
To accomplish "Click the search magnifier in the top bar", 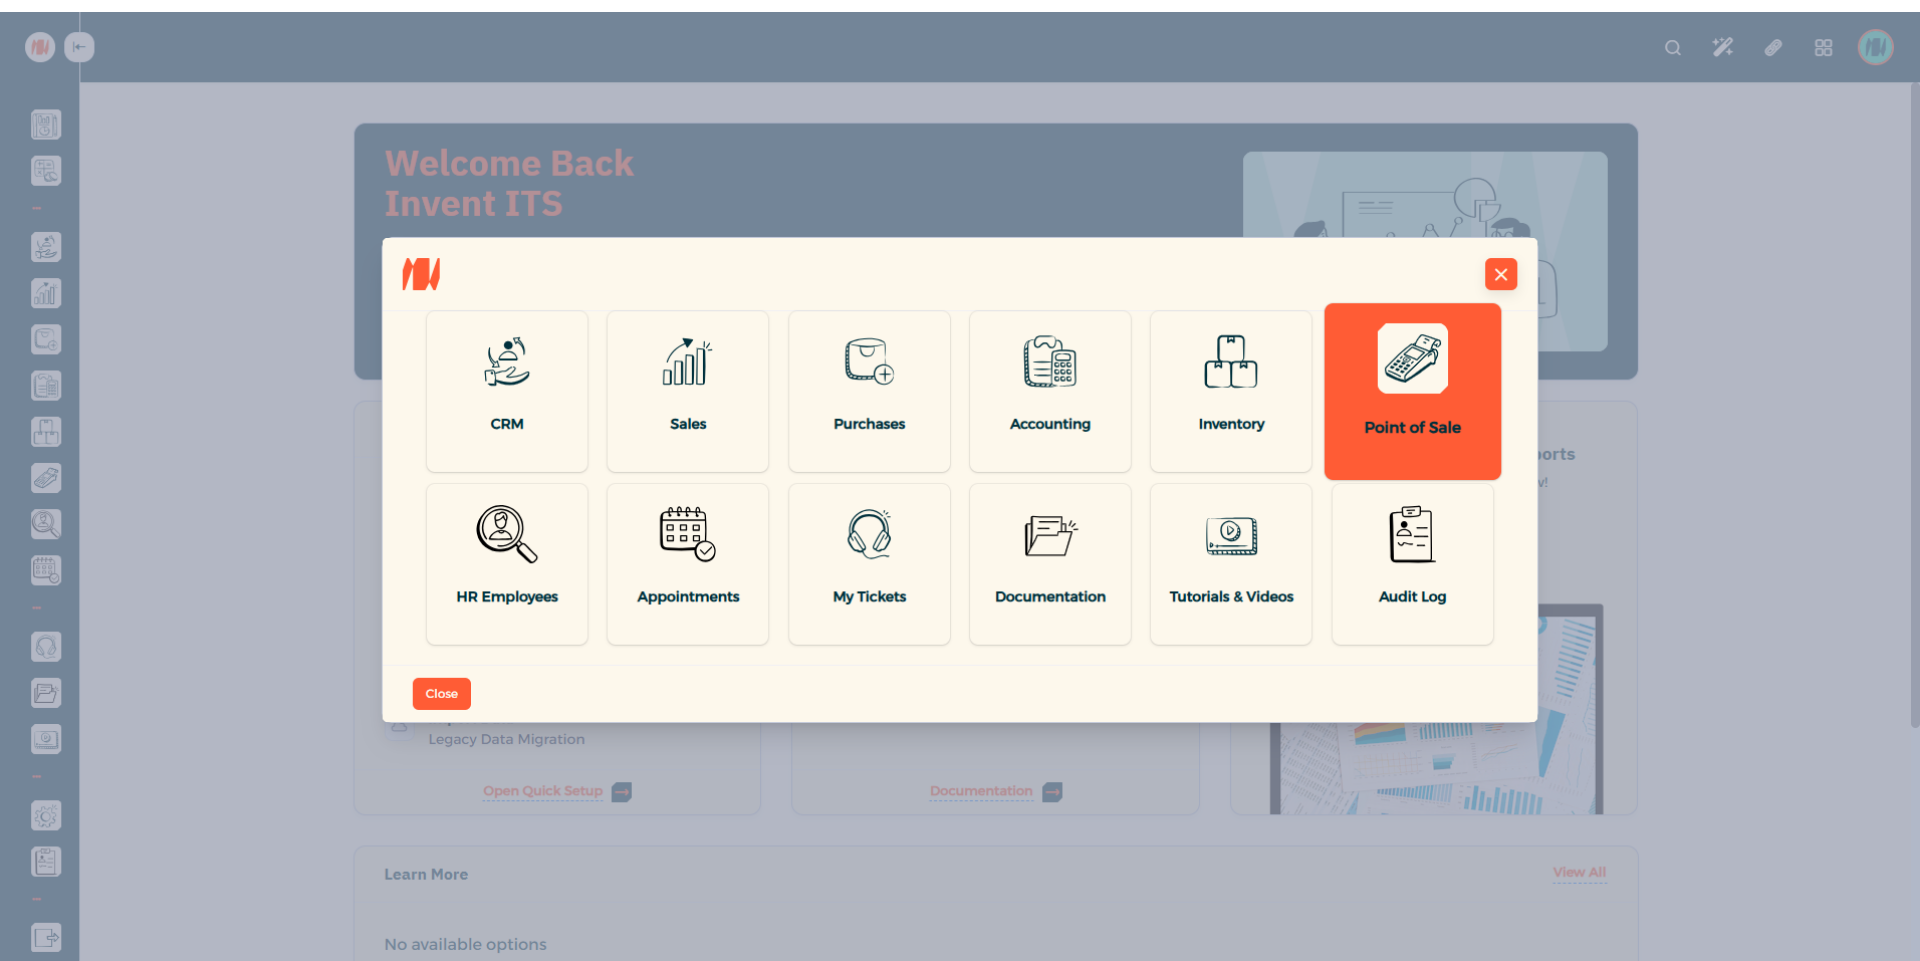I will (1672, 48).
